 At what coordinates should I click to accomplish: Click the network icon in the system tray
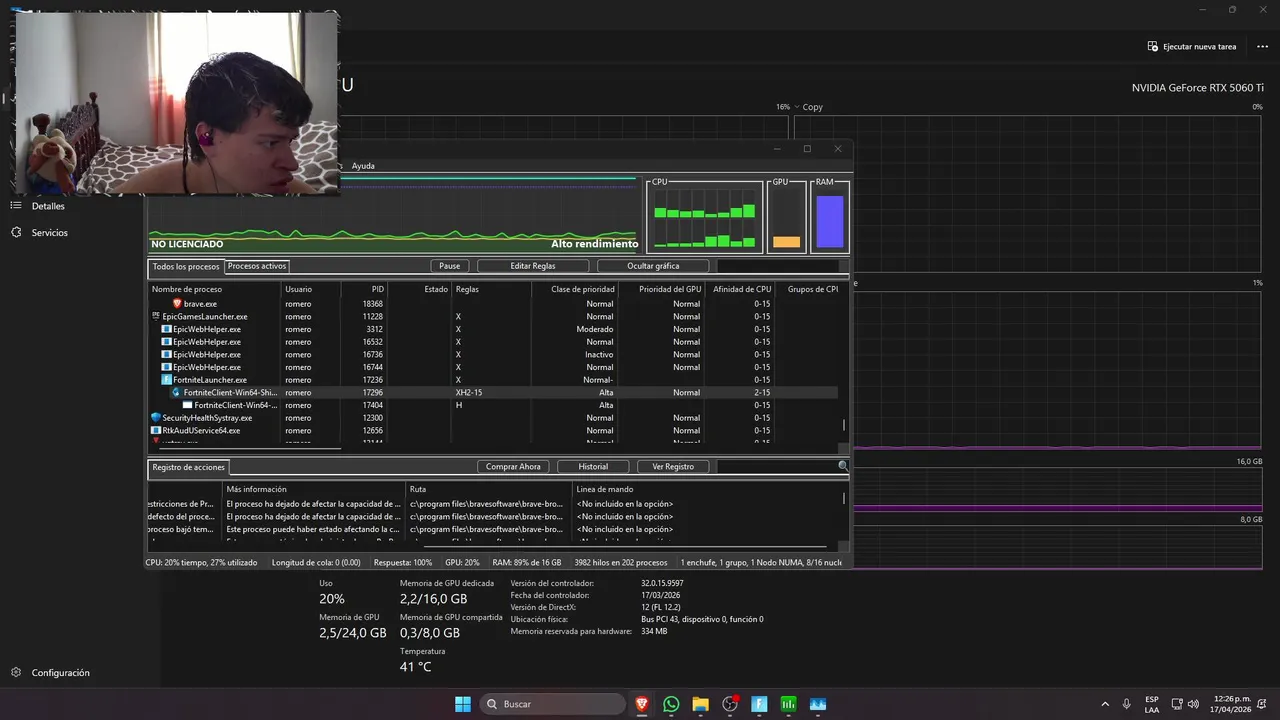(x=1177, y=704)
